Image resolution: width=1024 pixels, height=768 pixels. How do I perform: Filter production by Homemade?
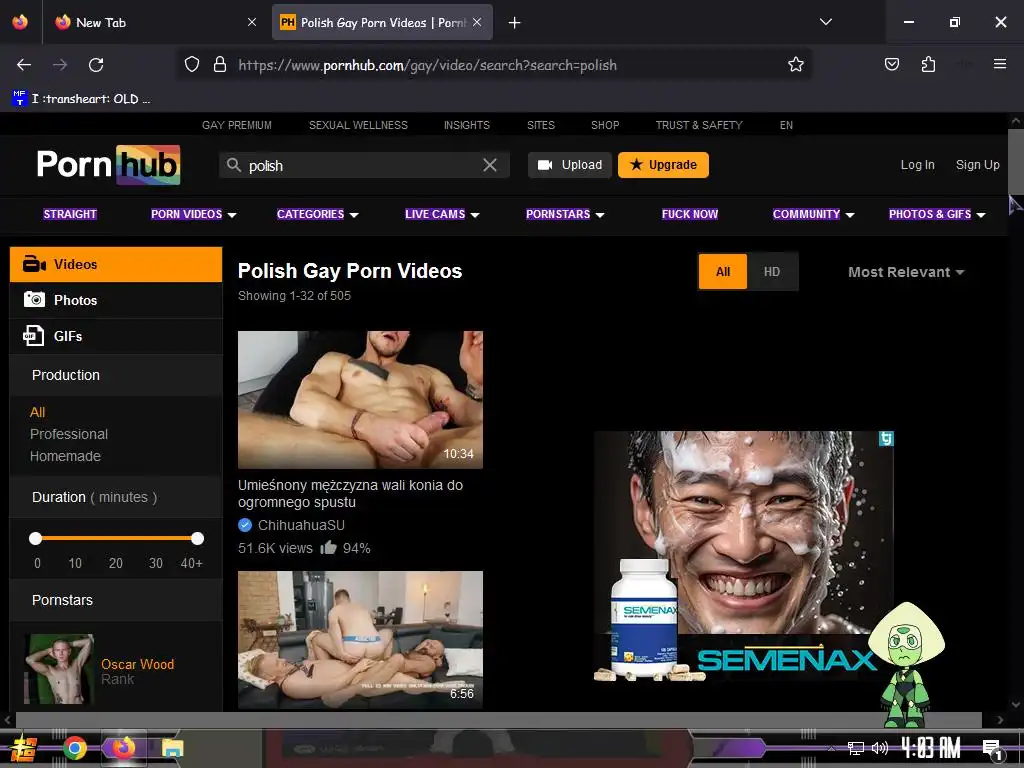[65, 456]
